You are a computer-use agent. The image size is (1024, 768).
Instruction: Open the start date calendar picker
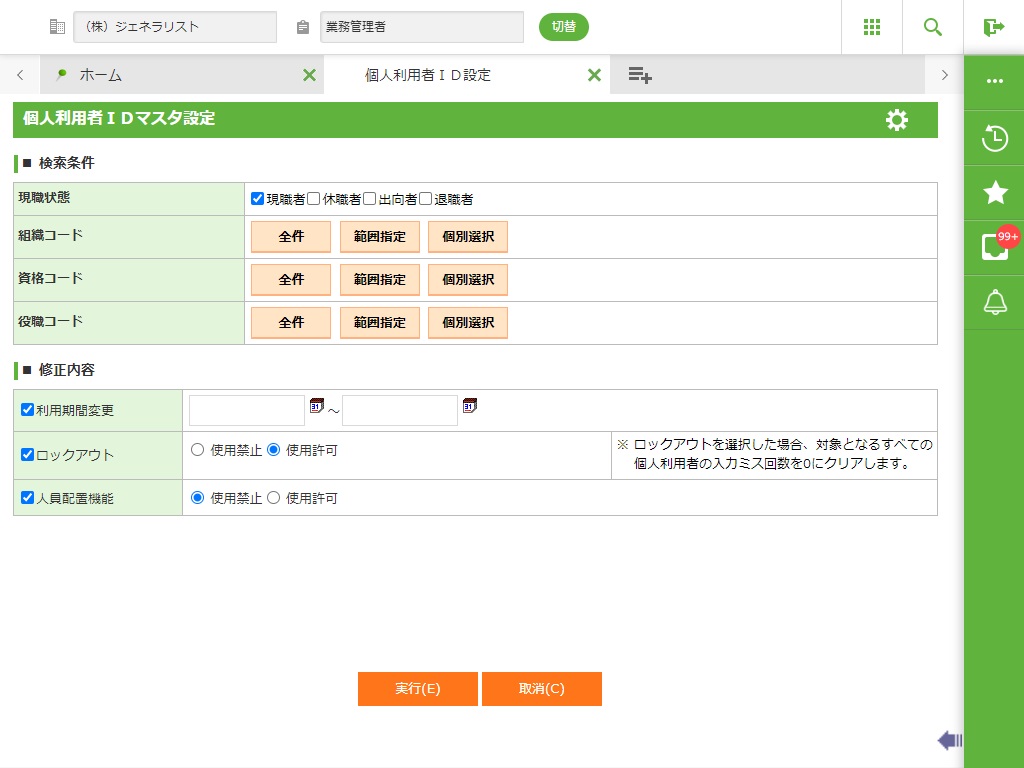pos(317,406)
